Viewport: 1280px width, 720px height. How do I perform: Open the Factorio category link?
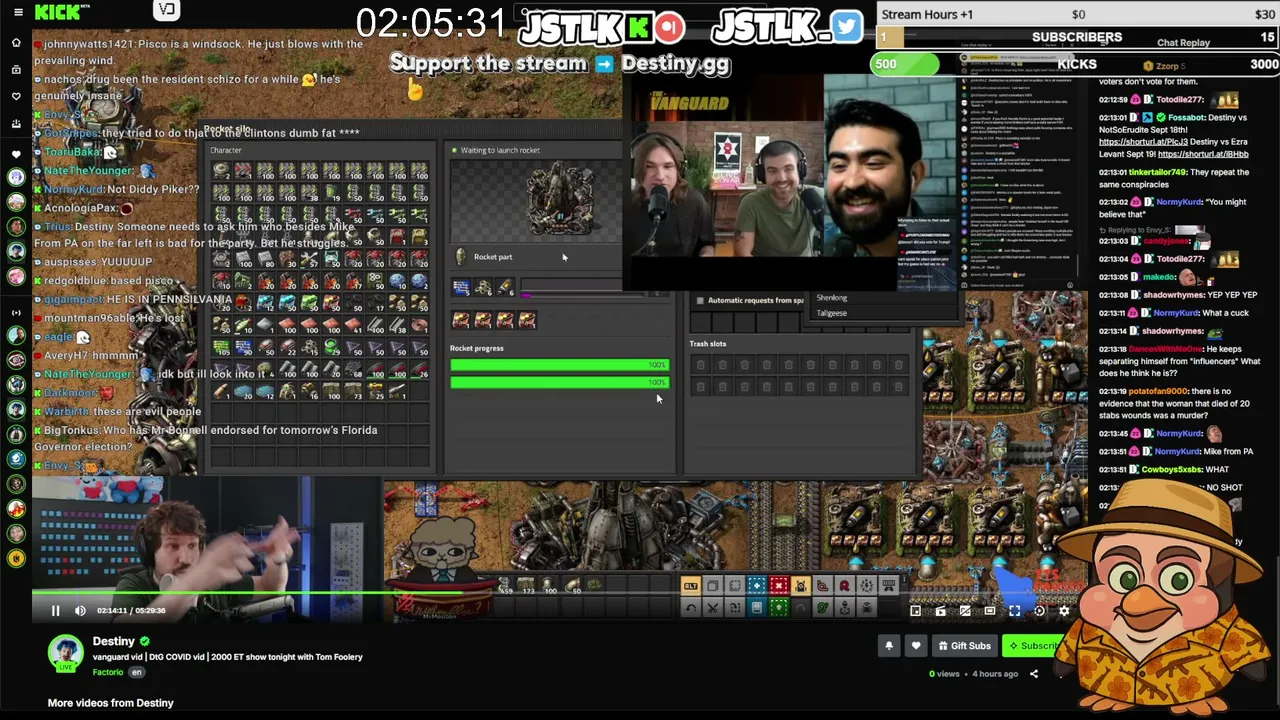pos(108,672)
